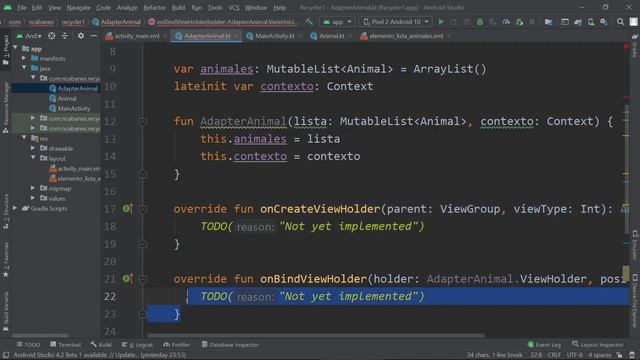Hide the Project panel with minus icon
Viewport: 640px width, 360px height.
(x=93, y=36)
